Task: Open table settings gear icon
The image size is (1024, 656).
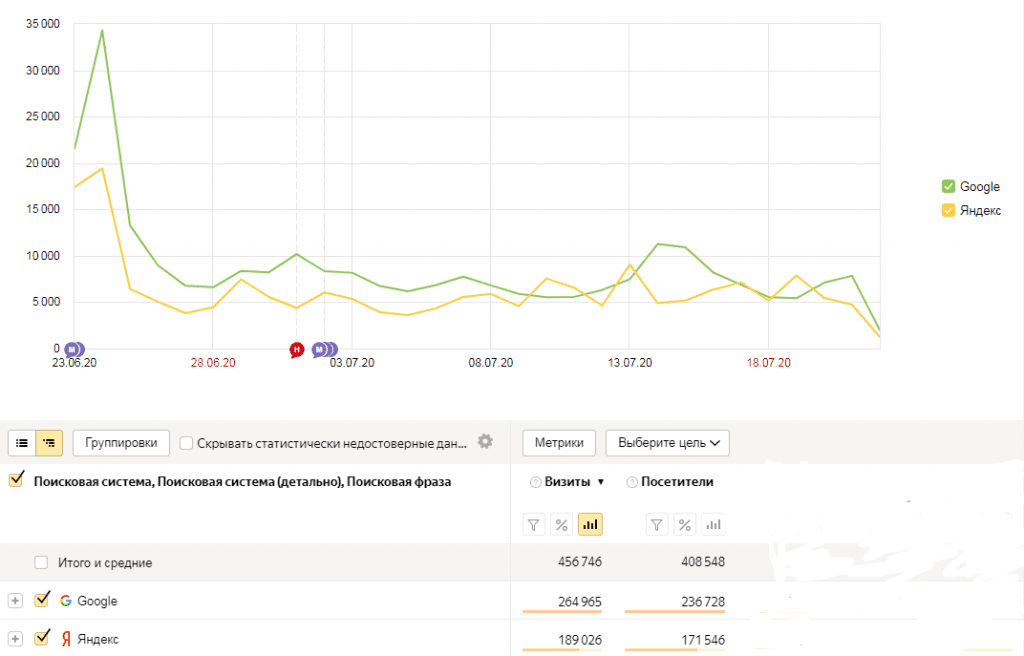Action: [x=485, y=442]
